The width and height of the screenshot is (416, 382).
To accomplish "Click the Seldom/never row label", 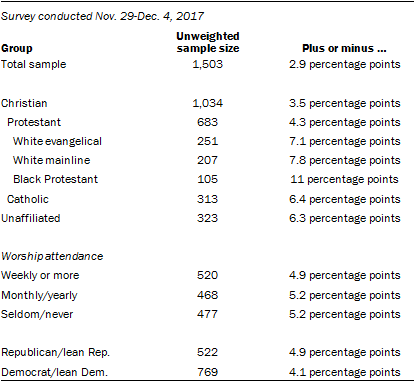I will click(x=37, y=314).
